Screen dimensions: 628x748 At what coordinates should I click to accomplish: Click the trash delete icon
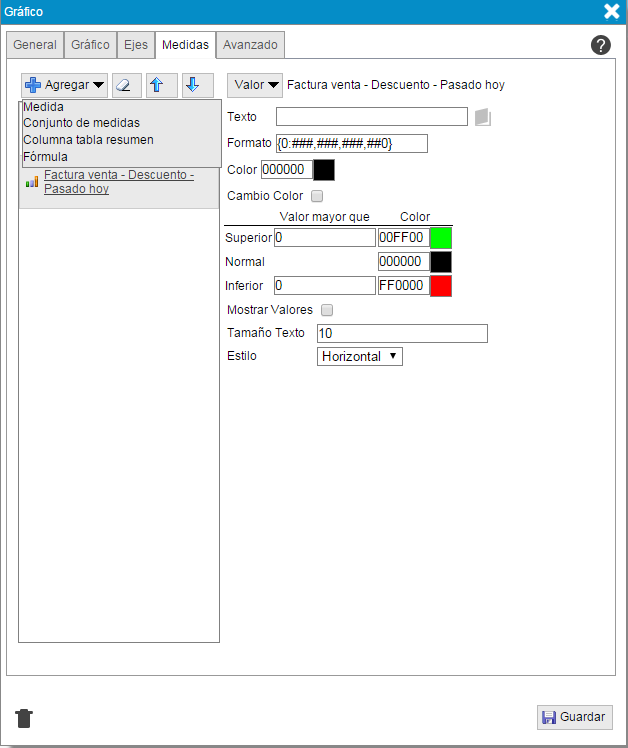pyautogui.click(x=25, y=717)
